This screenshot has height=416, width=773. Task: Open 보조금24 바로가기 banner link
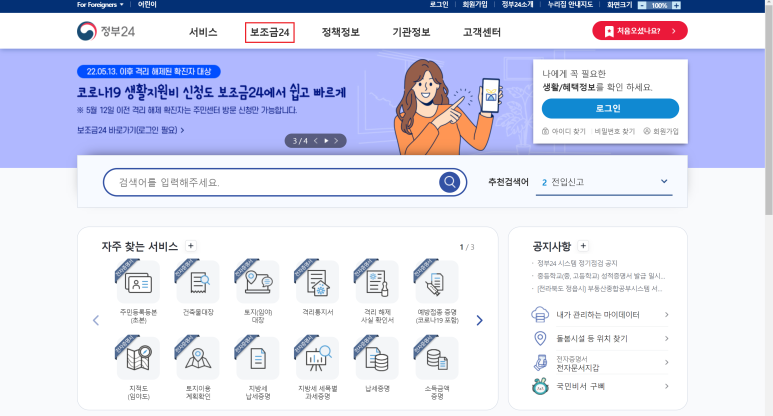tap(131, 130)
